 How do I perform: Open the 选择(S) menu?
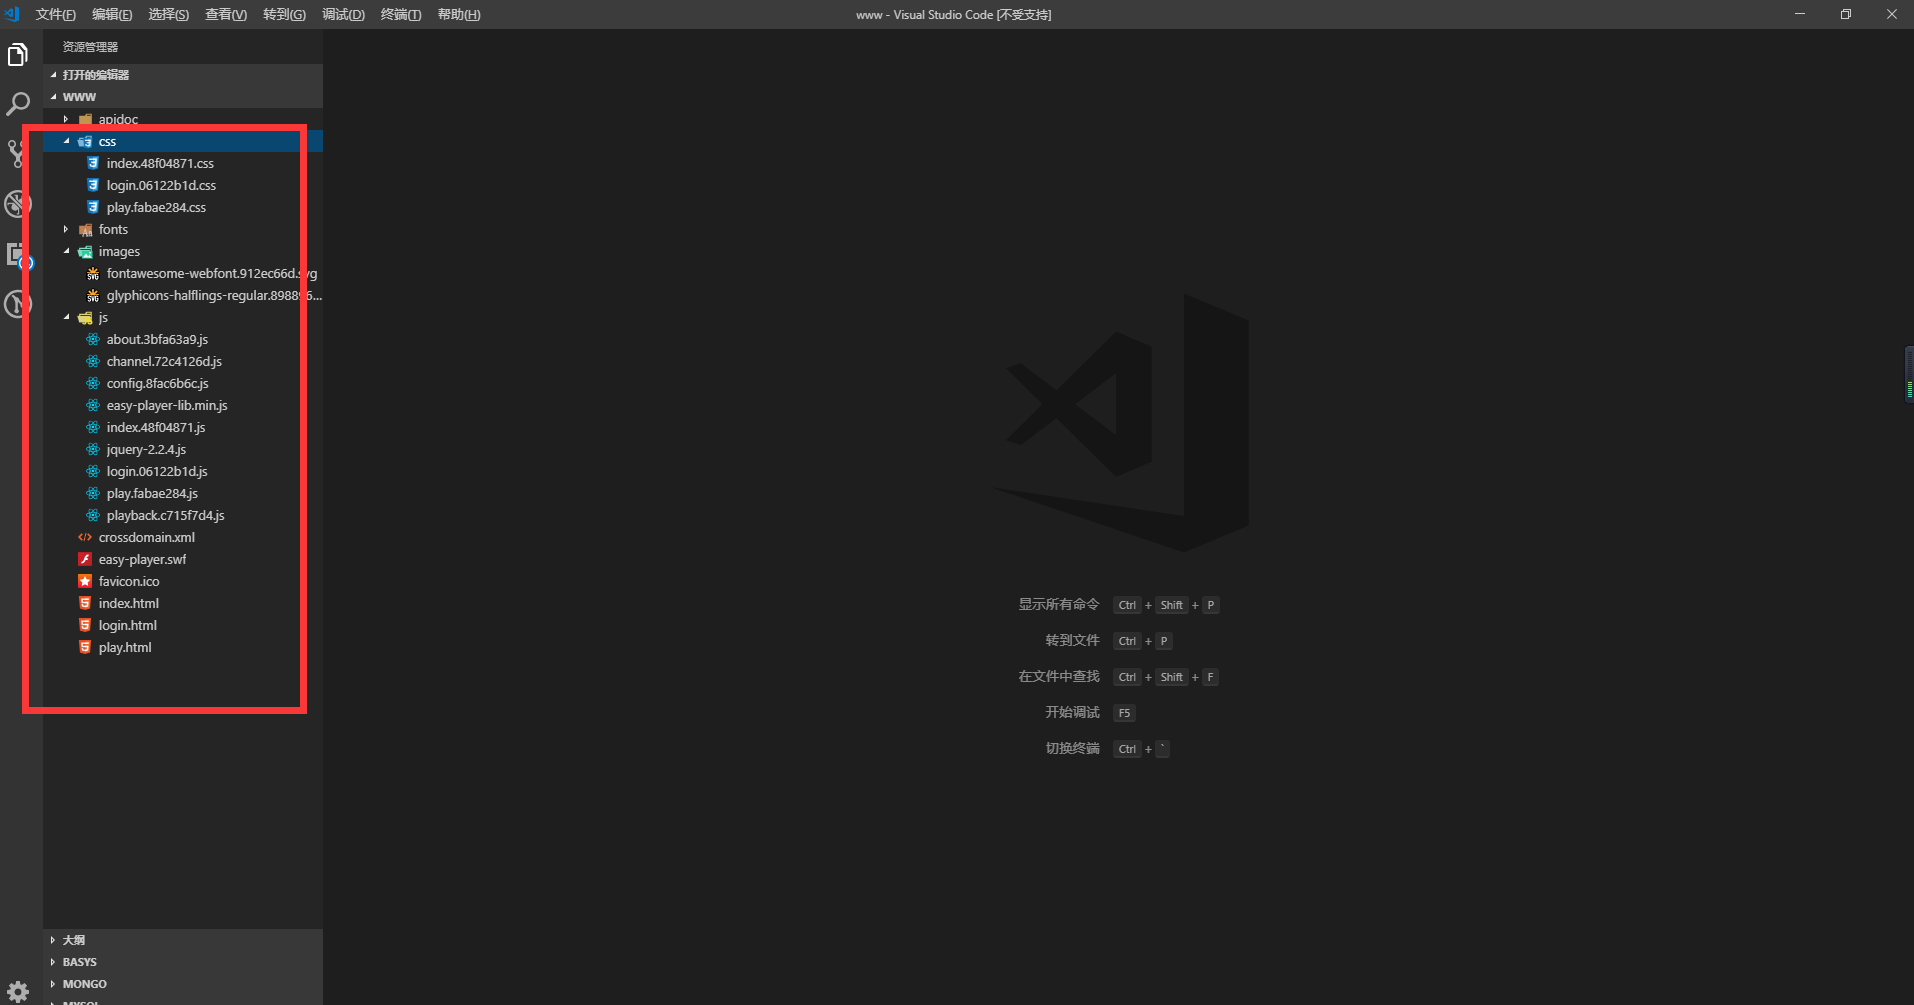click(x=169, y=14)
